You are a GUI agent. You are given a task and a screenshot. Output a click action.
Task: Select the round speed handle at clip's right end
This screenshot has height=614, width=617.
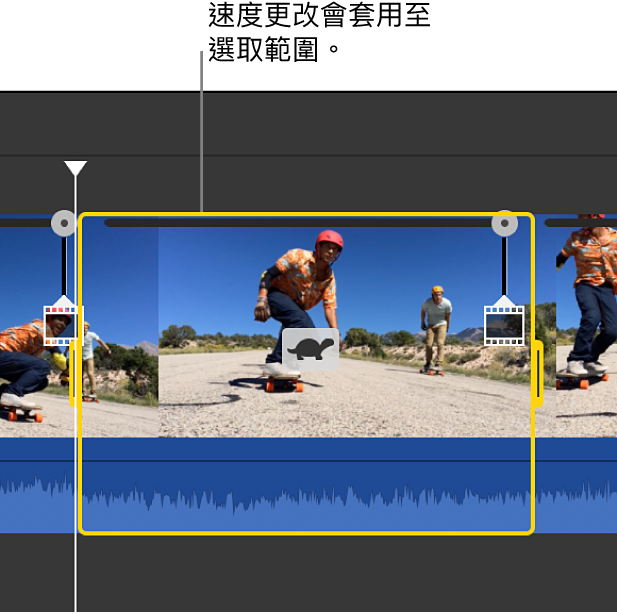tap(505, 223)
